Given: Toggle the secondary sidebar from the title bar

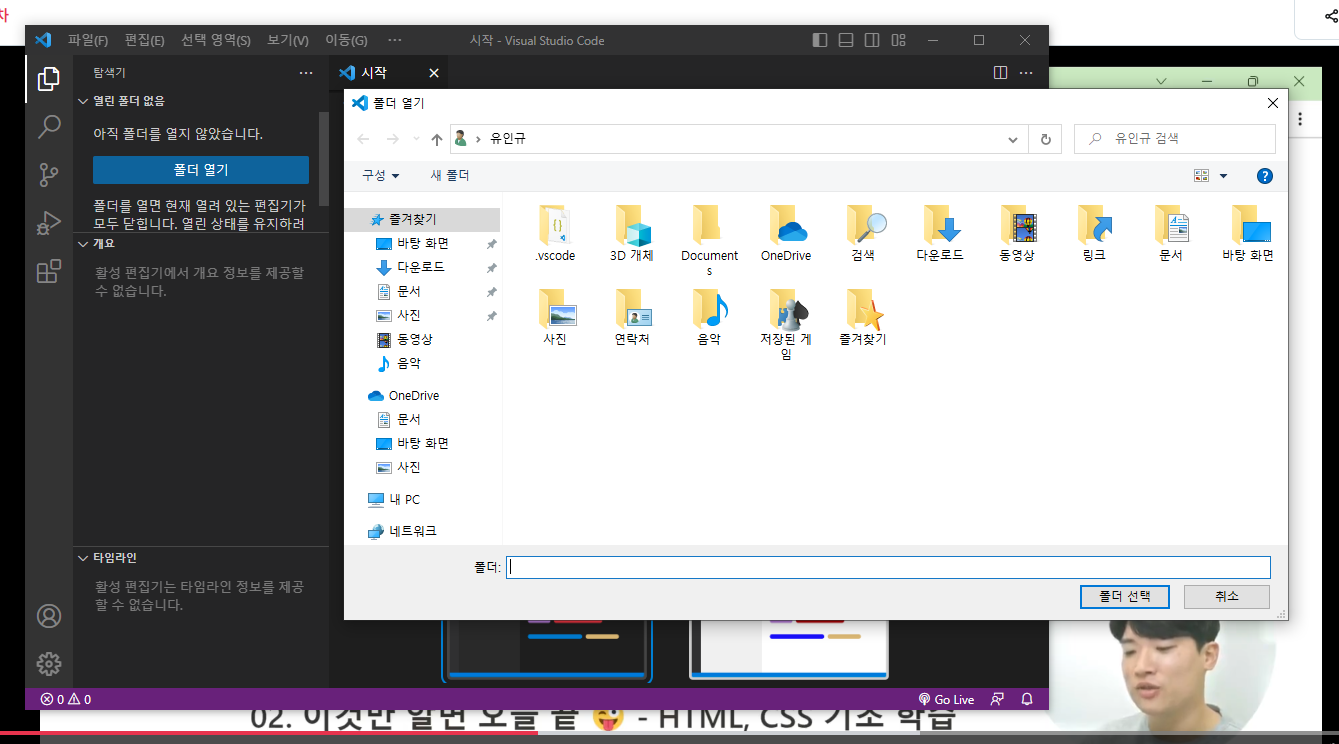Looking at the screenshot, I should pos(872,40).
